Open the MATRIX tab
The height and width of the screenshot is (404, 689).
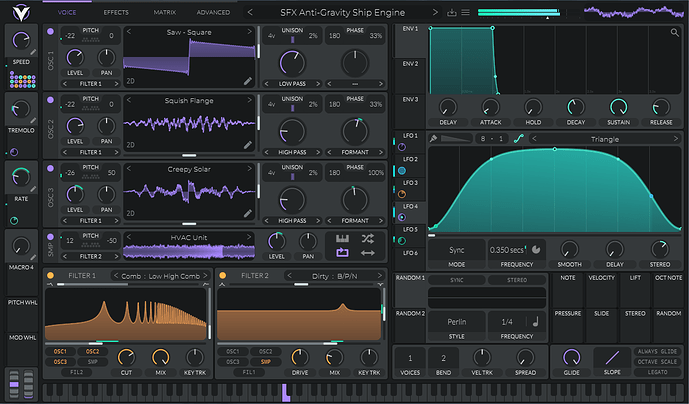(165, 12)
